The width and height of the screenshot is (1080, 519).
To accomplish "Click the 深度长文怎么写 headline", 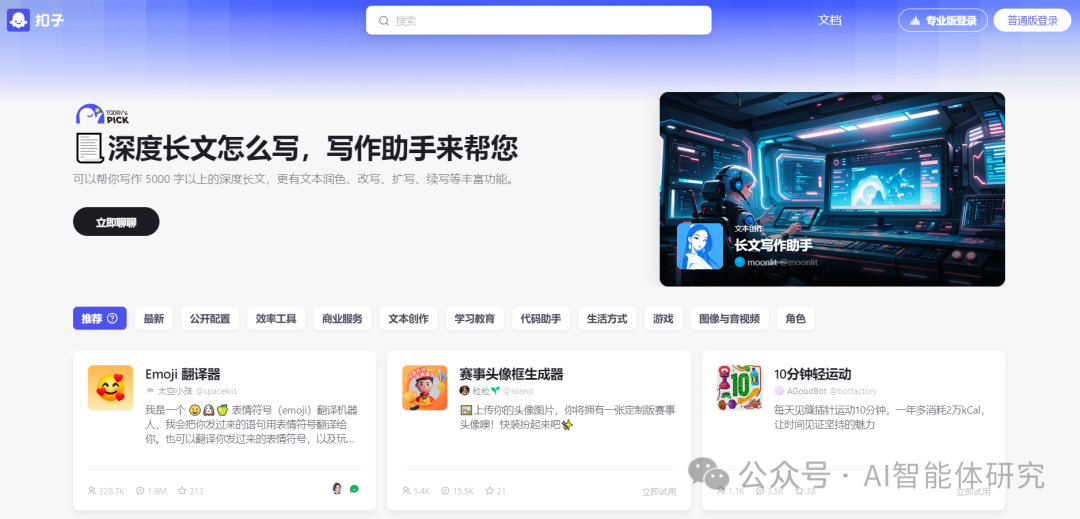I will pos(296,148).
